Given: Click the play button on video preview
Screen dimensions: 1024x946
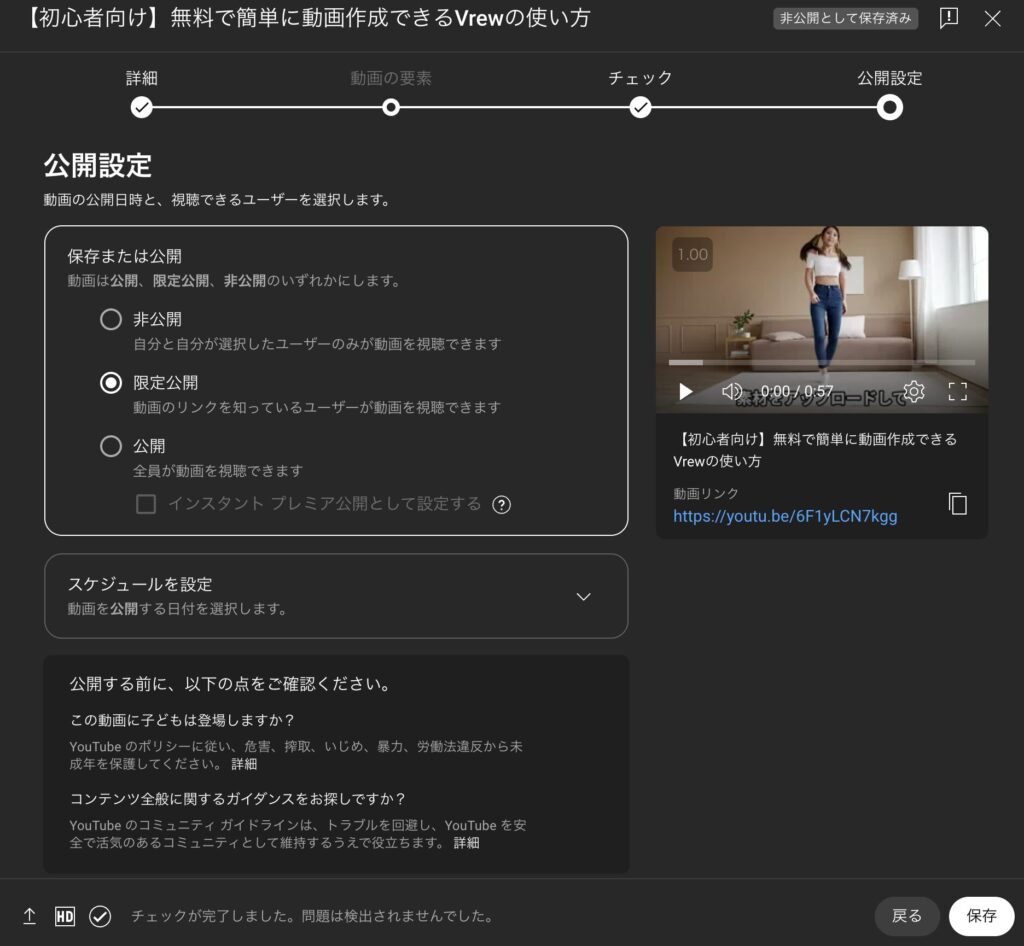Looking at the screenshot, I should click(685, 391).
